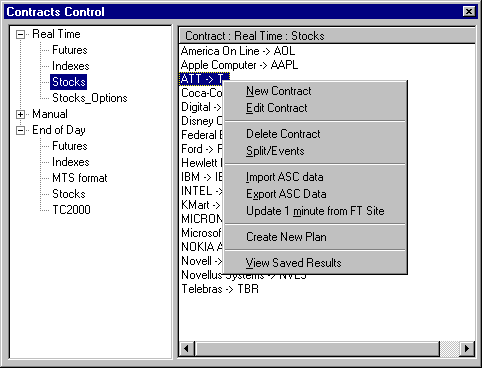The width and height of the screenshot is (482, 368).
Task: Select America On Line -> AOL contract
Action: click(x=238, y=51)
